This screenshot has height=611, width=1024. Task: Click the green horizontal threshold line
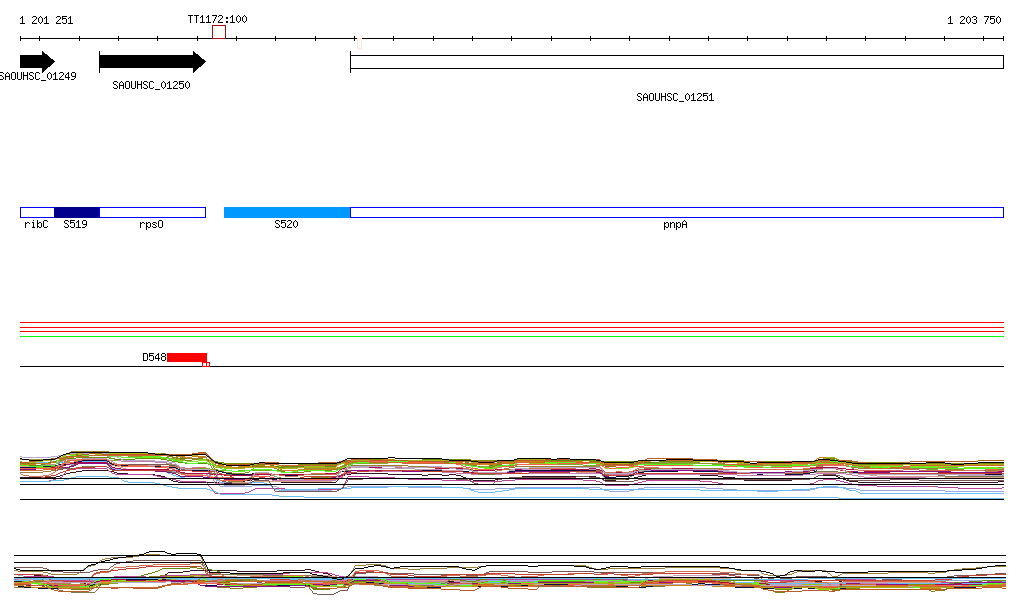click(511, 337)
